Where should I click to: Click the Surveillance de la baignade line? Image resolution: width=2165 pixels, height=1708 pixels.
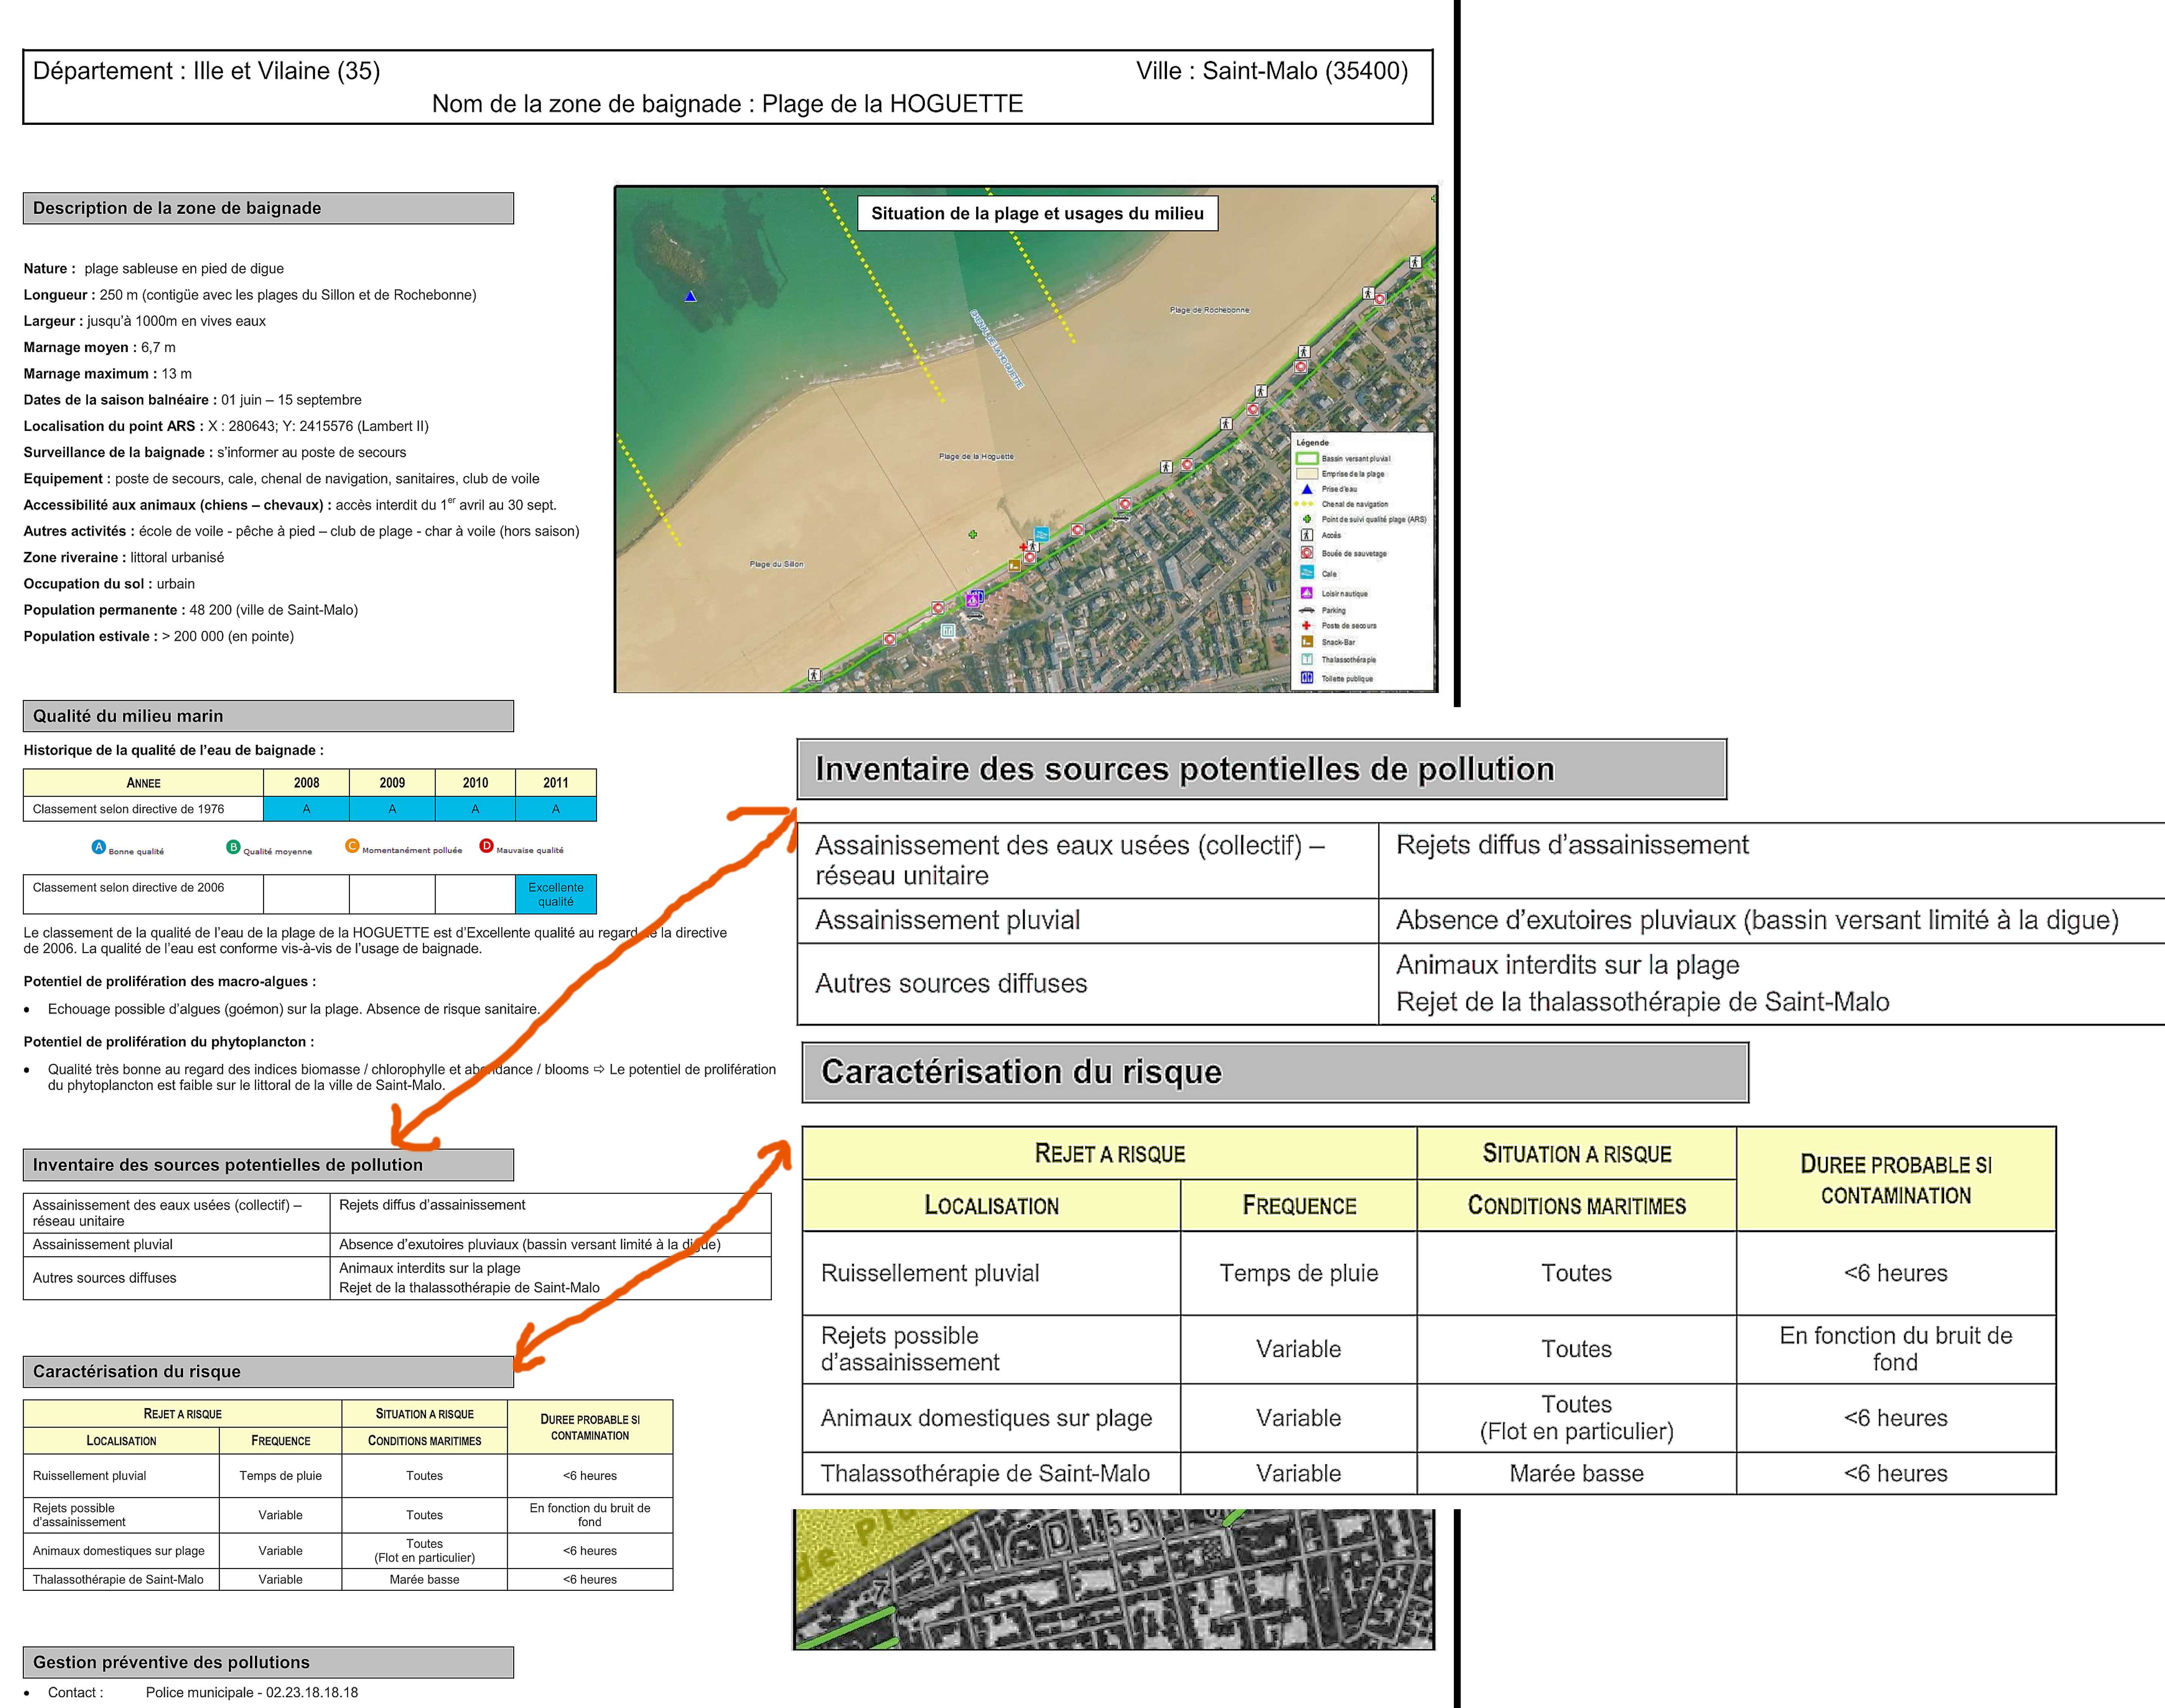click(x=215, y=452)
